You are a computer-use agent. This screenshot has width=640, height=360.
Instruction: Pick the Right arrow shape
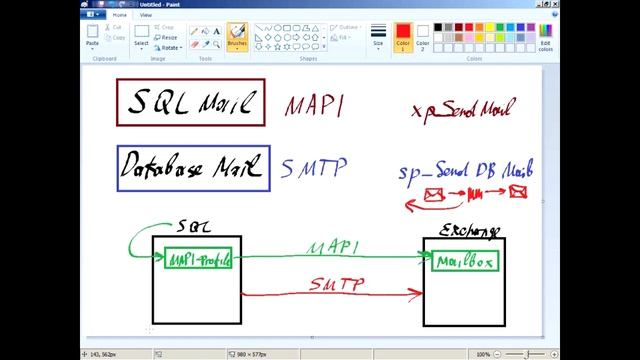click(x=296, y=38)
